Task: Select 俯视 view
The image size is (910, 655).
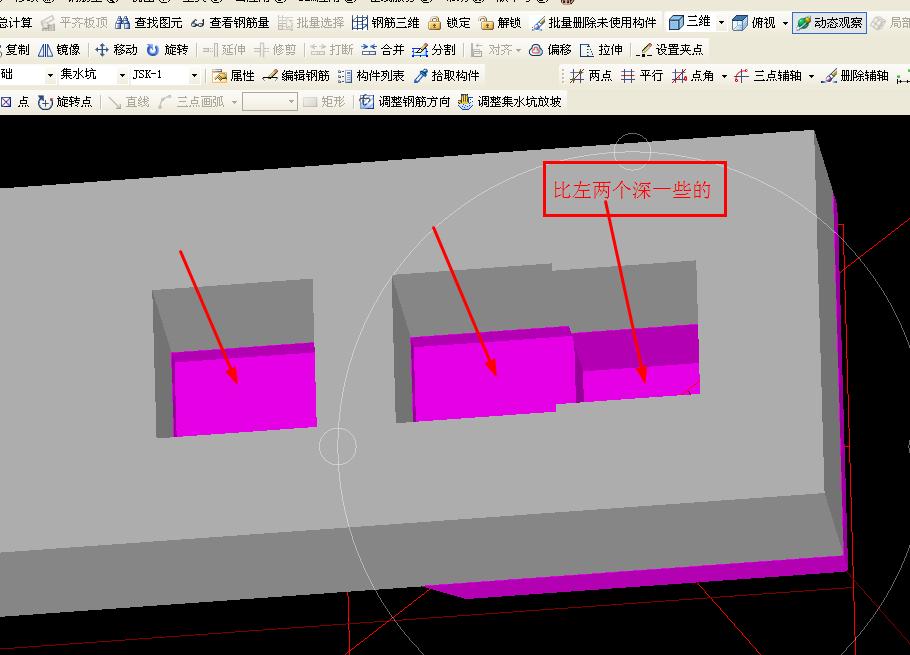Action: click(753, 23)
